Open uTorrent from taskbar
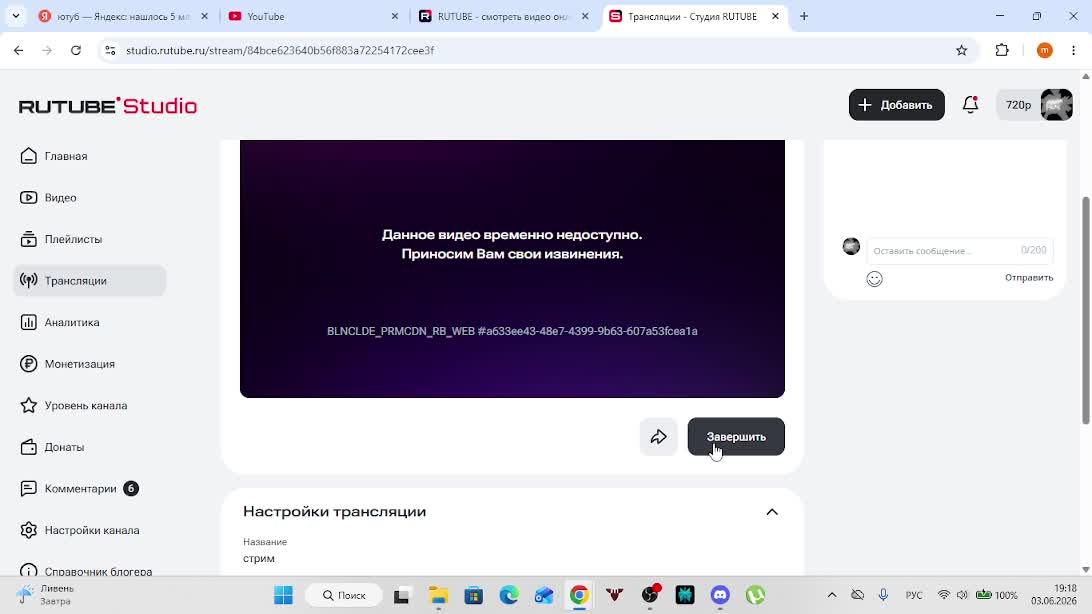The height and width of the screenshot is (614, 1092). coord(755,595)
